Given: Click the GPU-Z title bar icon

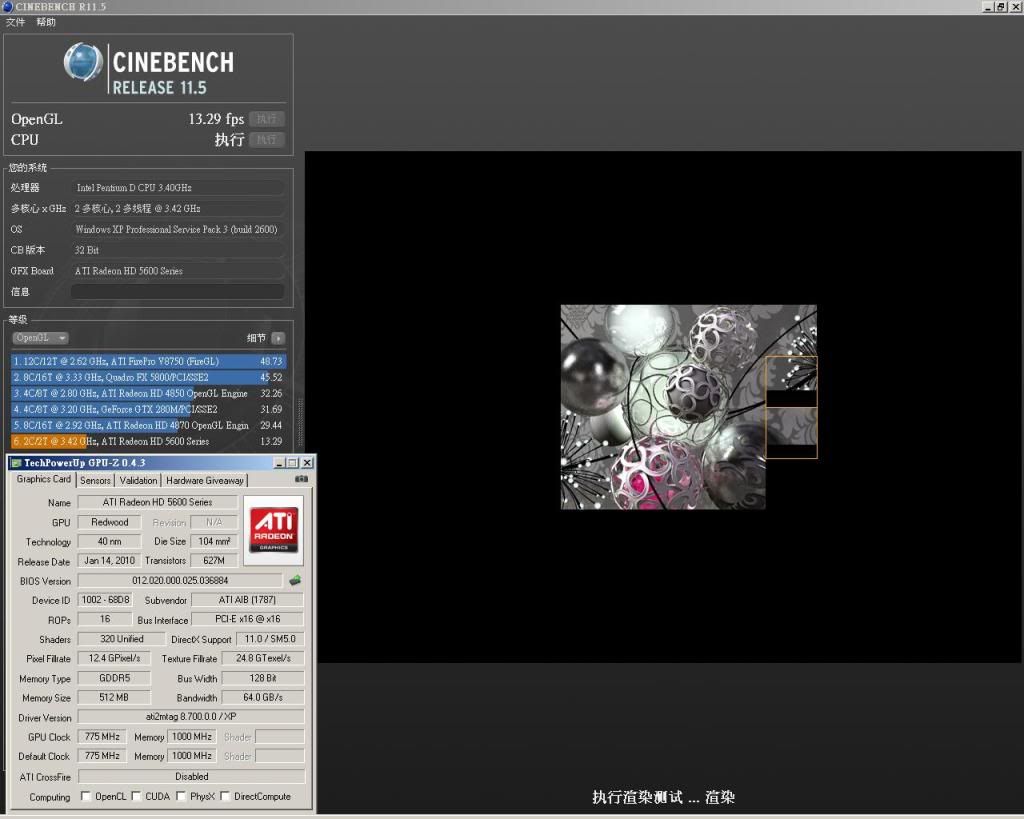Looking at the screenshot, I should (15, 463).
